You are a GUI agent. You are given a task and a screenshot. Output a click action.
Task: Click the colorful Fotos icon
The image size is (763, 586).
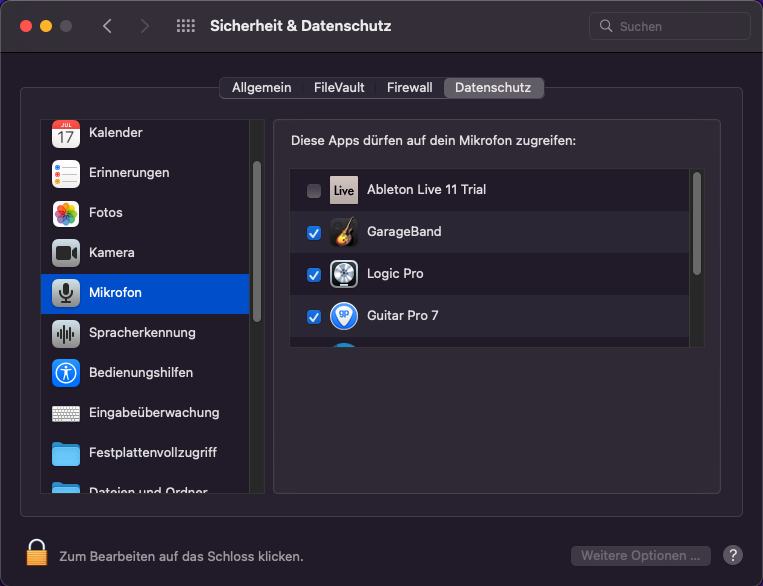tap(66, 213)
